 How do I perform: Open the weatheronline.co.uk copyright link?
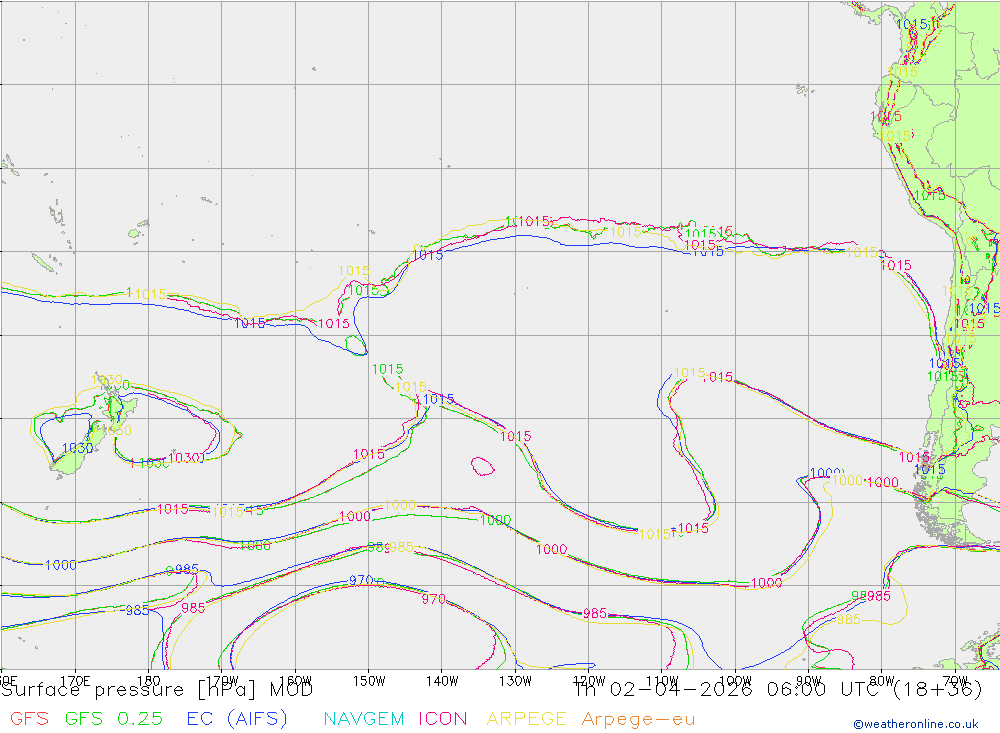click(916, 724)
